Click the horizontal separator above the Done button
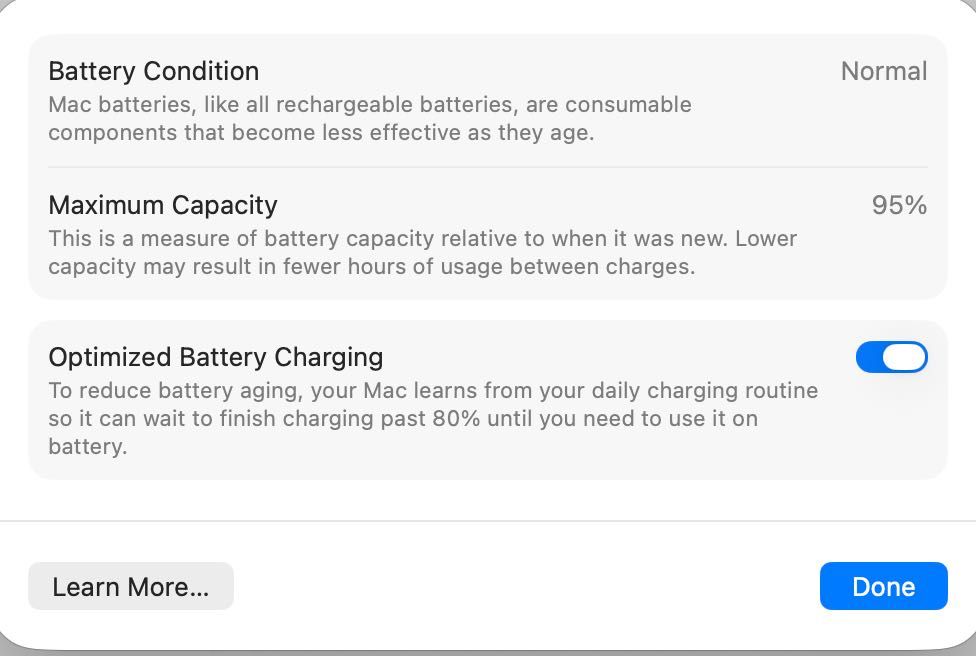The width and height of the screenshot is (976, 656). [488, 521]
